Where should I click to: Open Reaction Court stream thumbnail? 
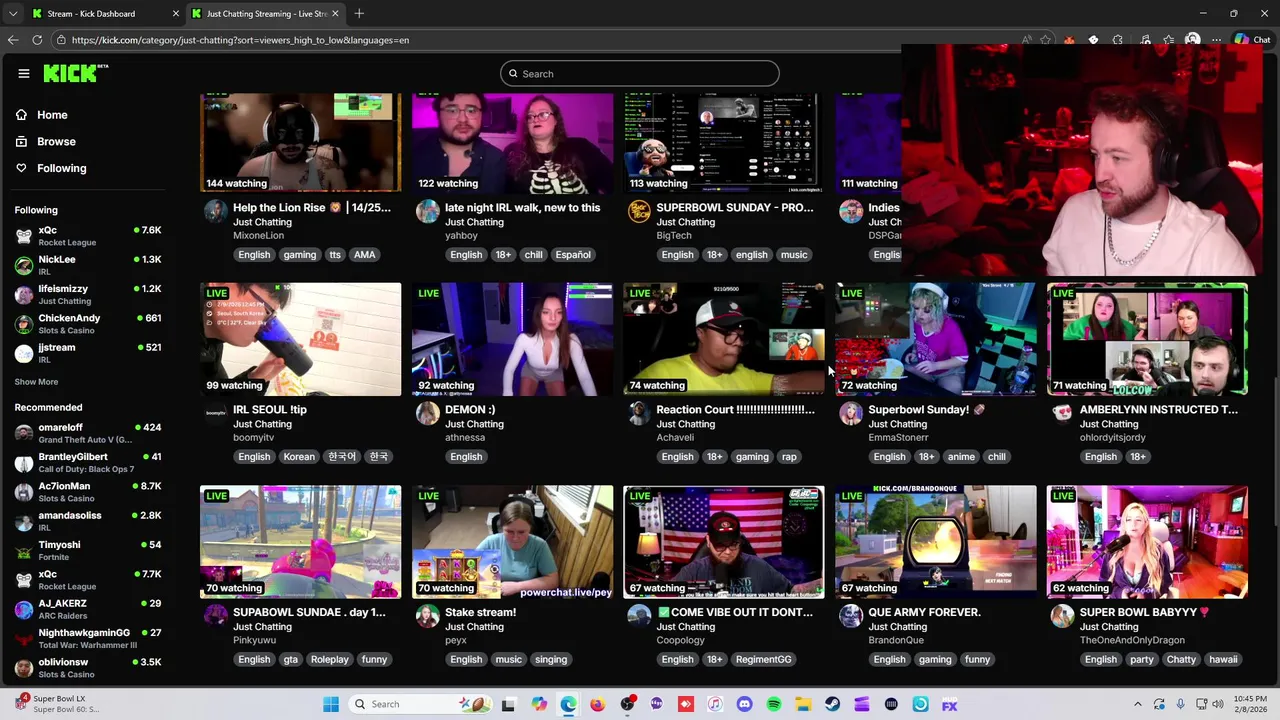point(724,339)
